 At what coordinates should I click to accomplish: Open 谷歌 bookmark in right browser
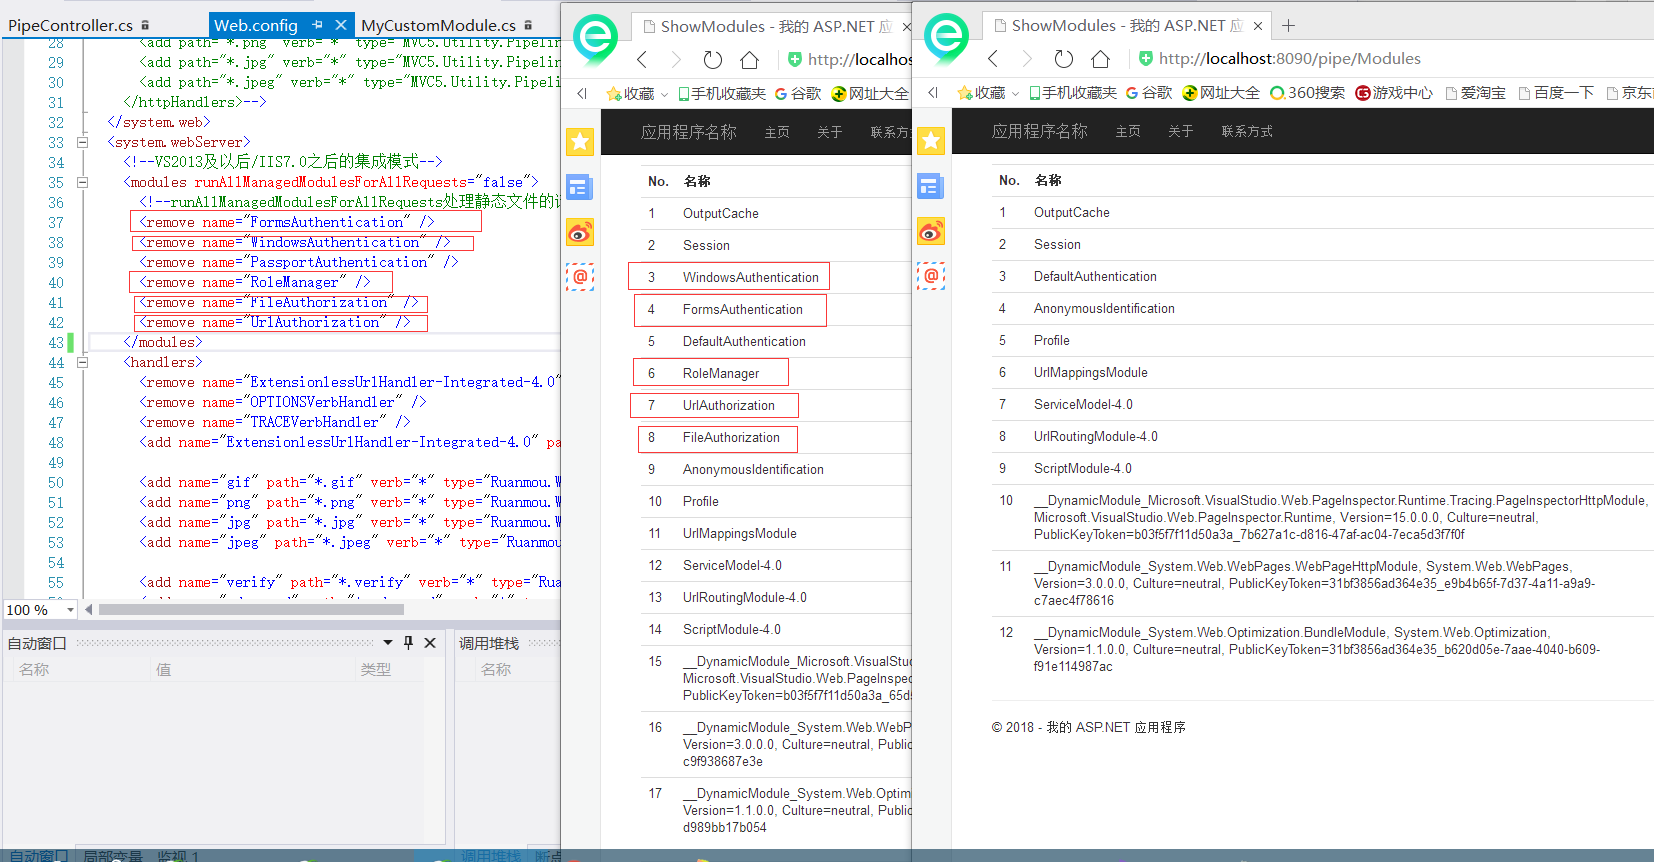1149,93
